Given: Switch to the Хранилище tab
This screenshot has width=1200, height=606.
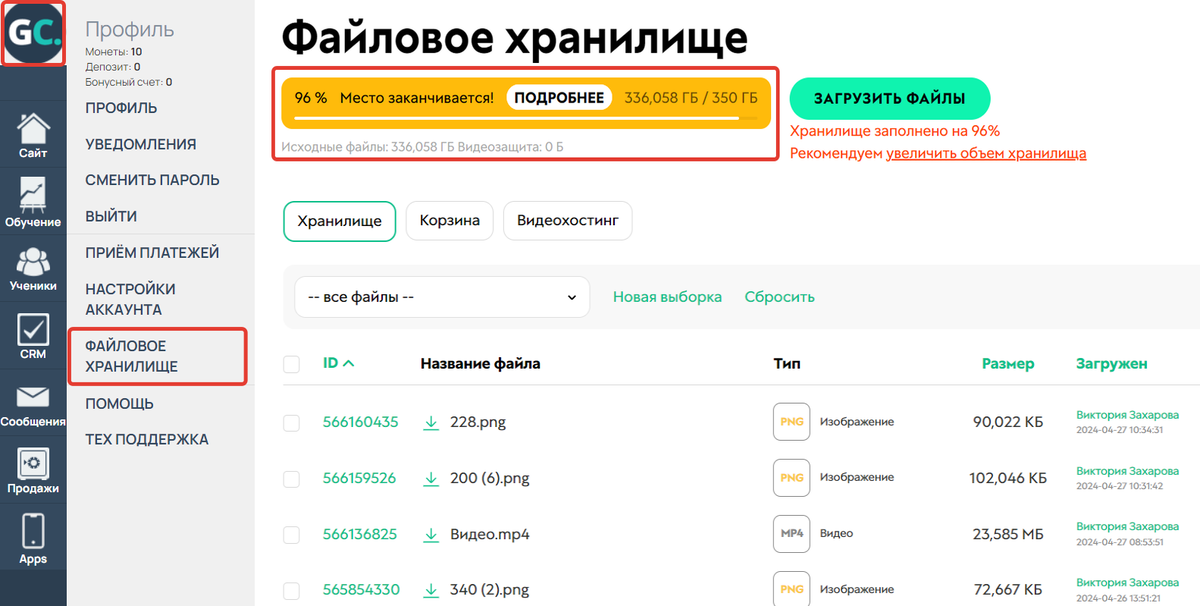Looking at the screenshot, I should click(339, 221).
